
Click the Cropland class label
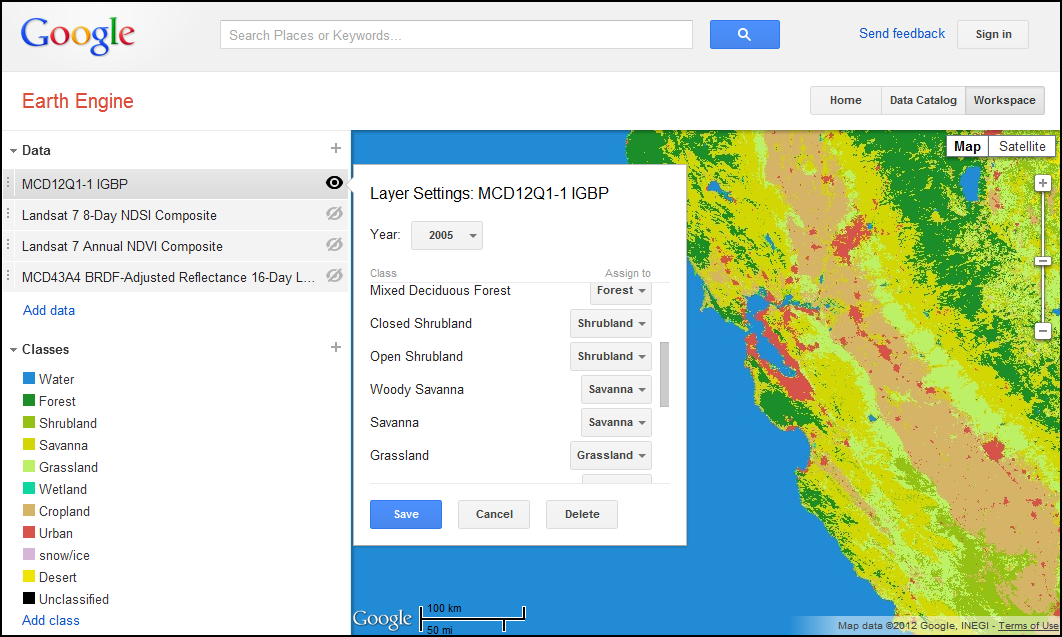[64, 511]
